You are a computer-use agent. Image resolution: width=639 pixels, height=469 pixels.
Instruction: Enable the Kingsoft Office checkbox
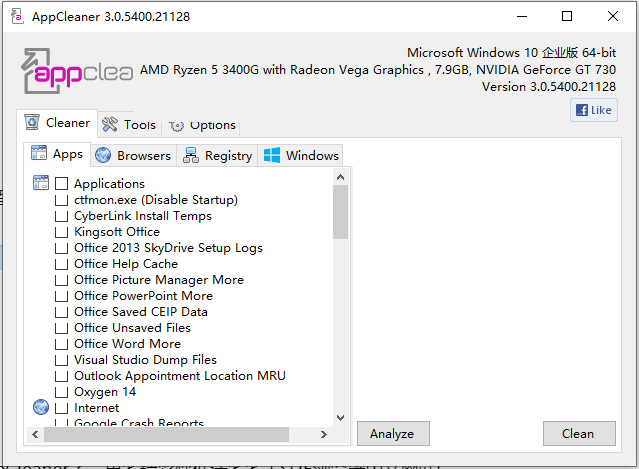62,232
